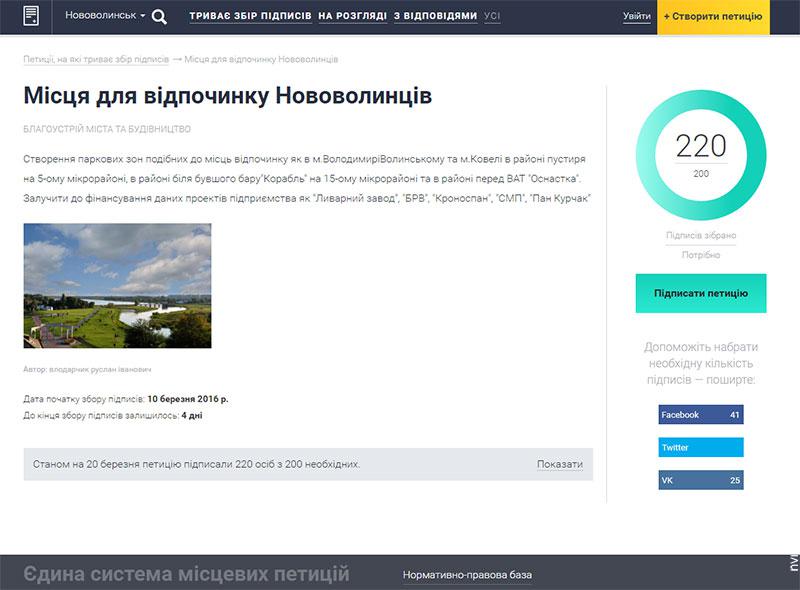Expand signers list with Показати

(559, 464)
